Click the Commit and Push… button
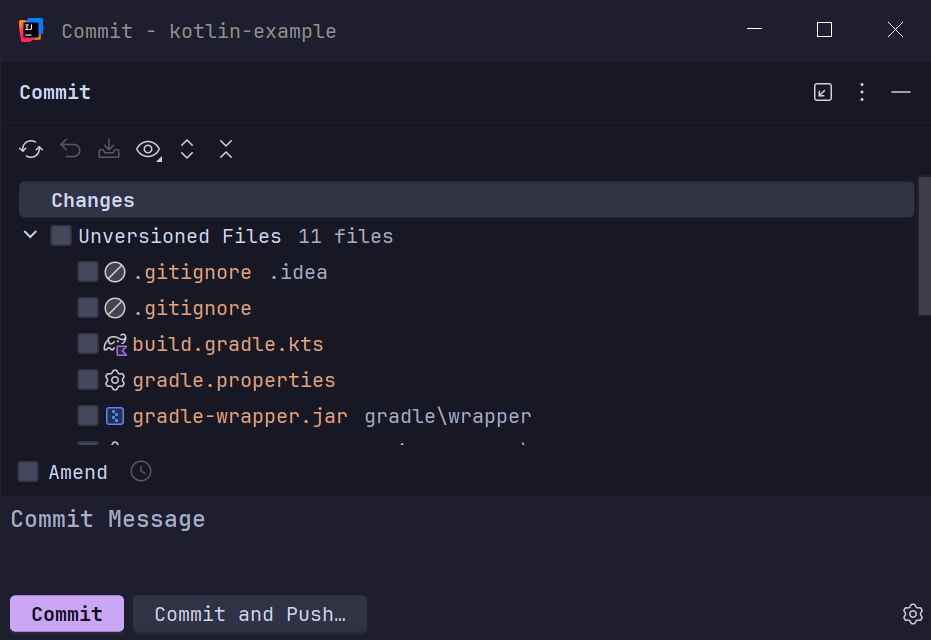Image resolution: width=931 pixels, height=640 pixels. pyautogui.click(x=250, y=614)
